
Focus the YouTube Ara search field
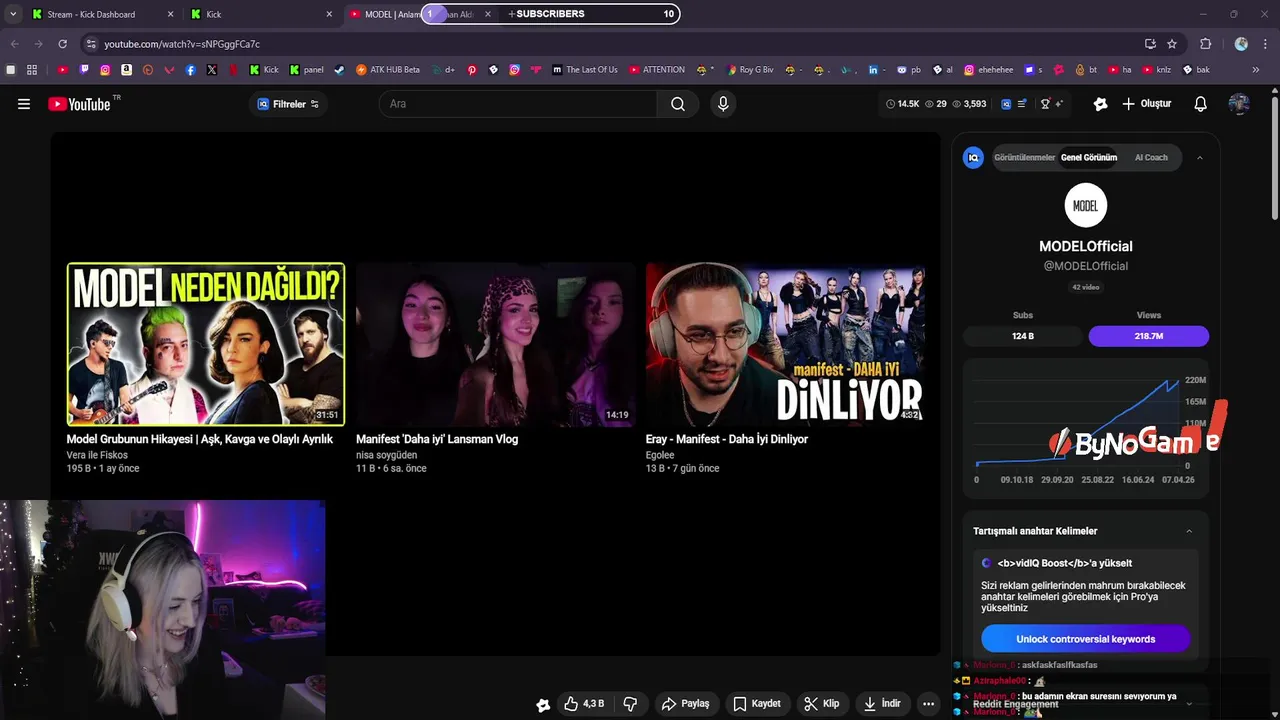tap(517, 104)
